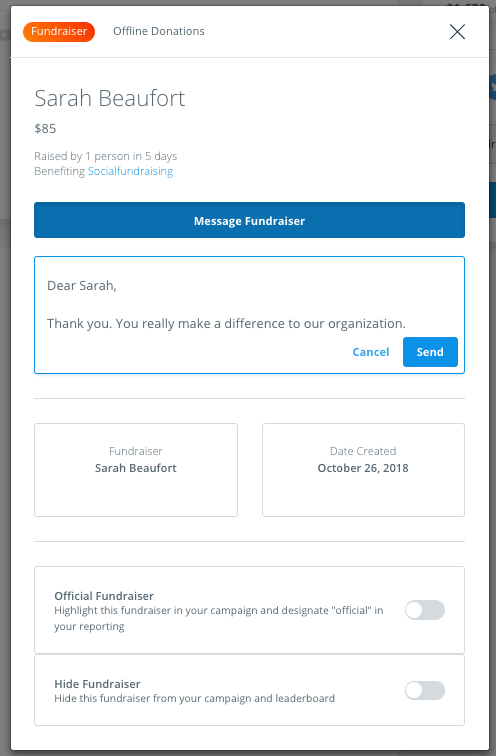Click the blue button peeking behind the dialog edge
The width and height of the screenshot is (496, 756).
pos(492,200)
